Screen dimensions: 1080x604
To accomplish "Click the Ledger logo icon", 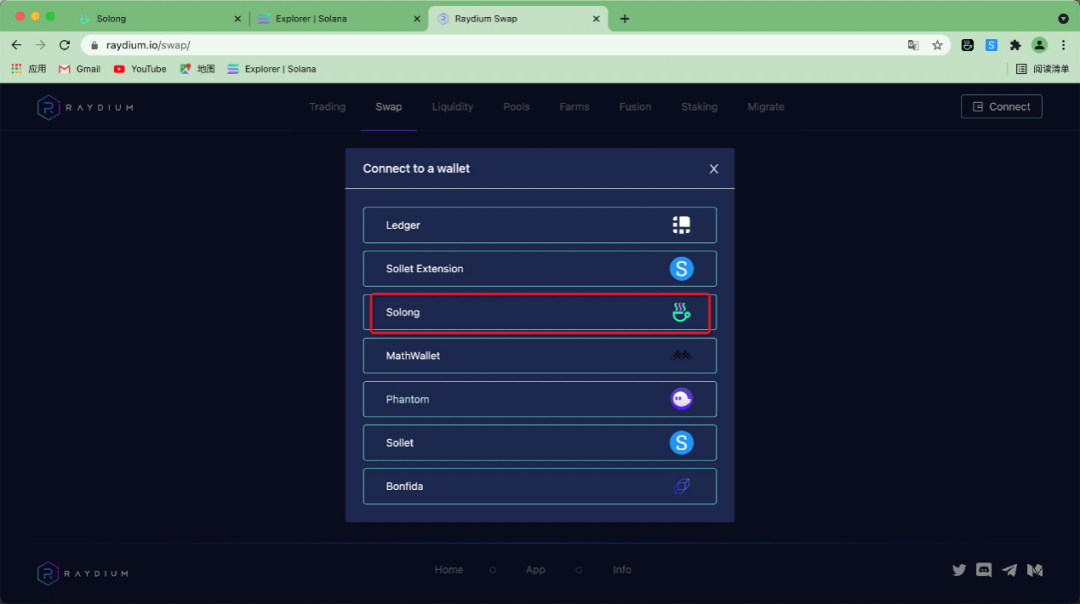I will point(681,225).
